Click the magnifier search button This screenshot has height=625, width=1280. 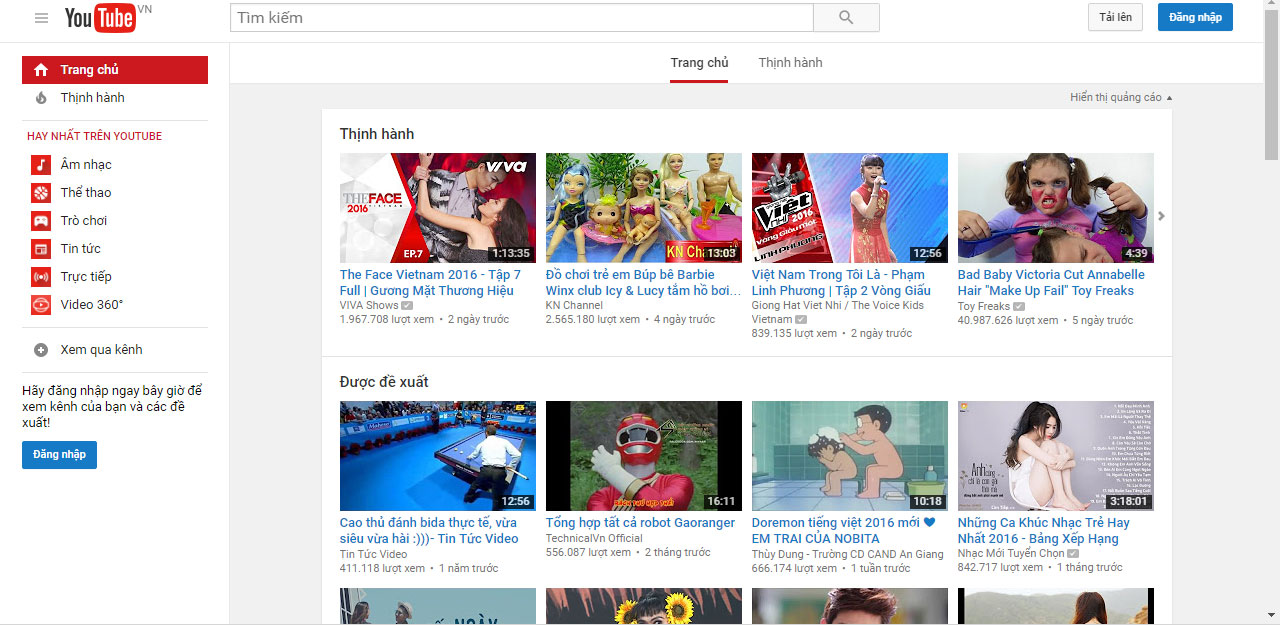point(846,18)
